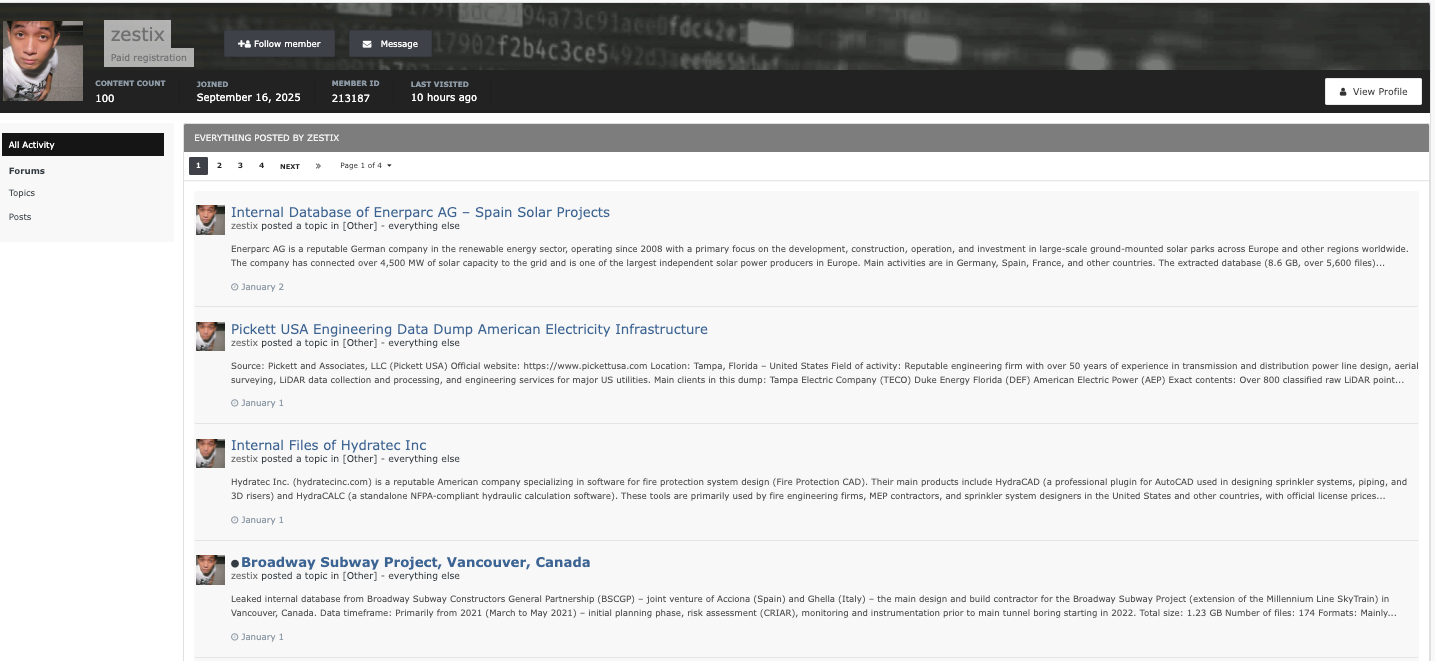This screenshot has height=661, width=1435.
Task: Go to page 4 of activity
Action: [x=261, y=166]
